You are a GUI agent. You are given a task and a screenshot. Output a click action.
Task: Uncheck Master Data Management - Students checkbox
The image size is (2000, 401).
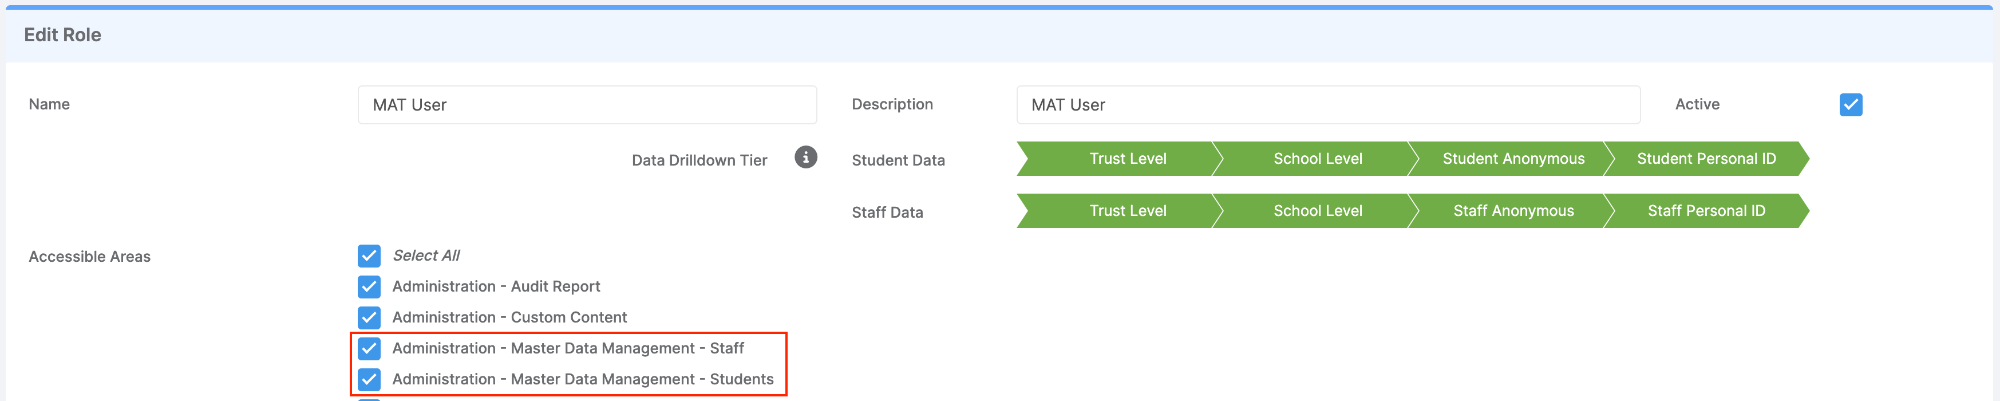(x=369, y=380)
